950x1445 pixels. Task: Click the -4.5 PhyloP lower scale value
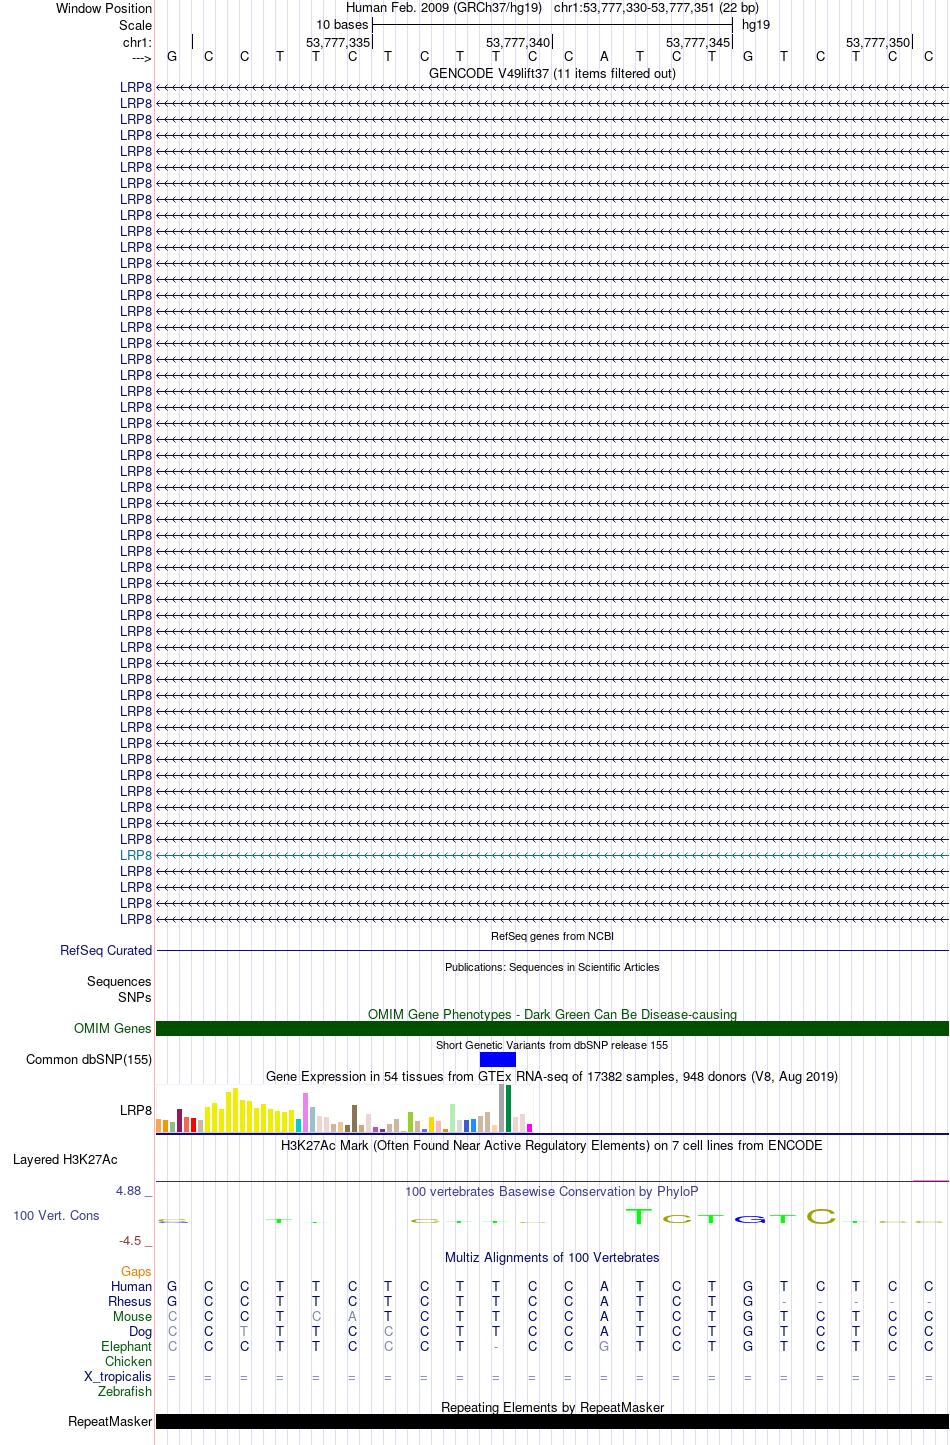(x=135, y=1240)
